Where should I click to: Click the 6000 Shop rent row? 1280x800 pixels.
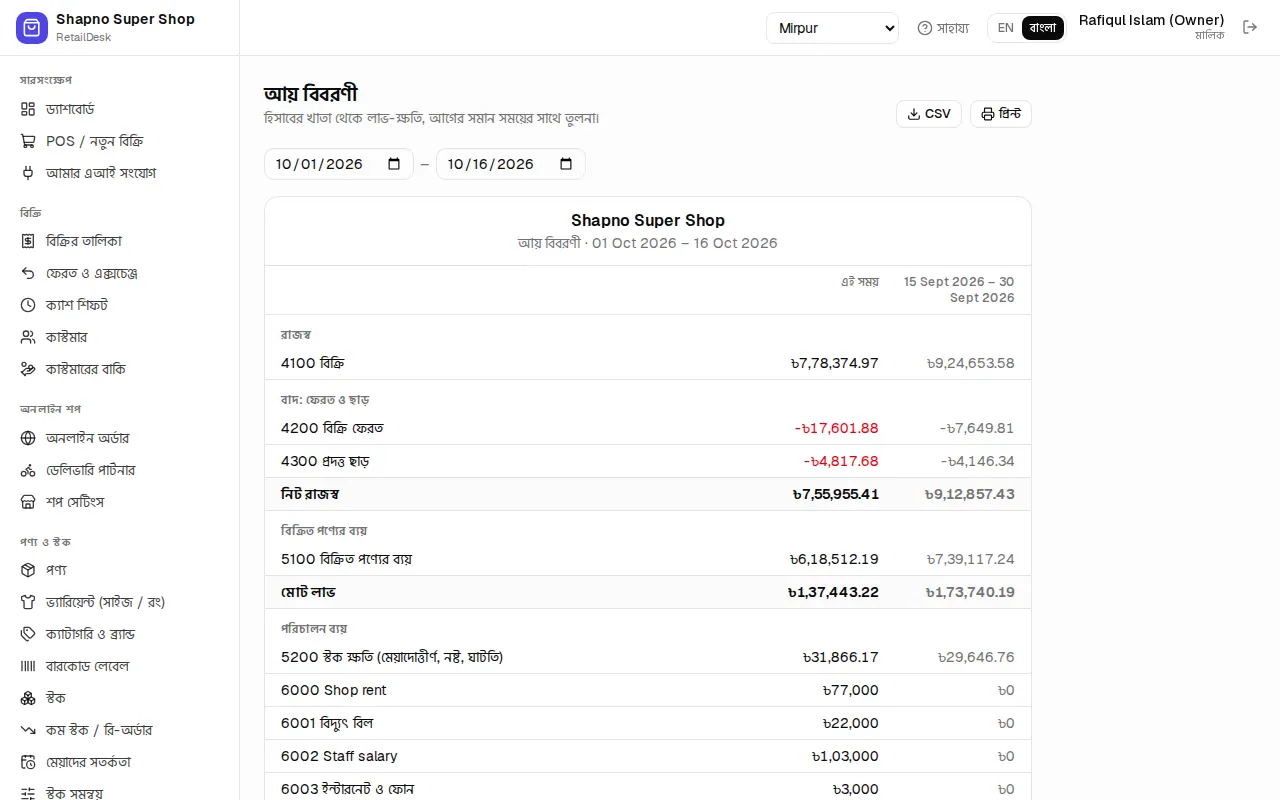click(648, 690)
